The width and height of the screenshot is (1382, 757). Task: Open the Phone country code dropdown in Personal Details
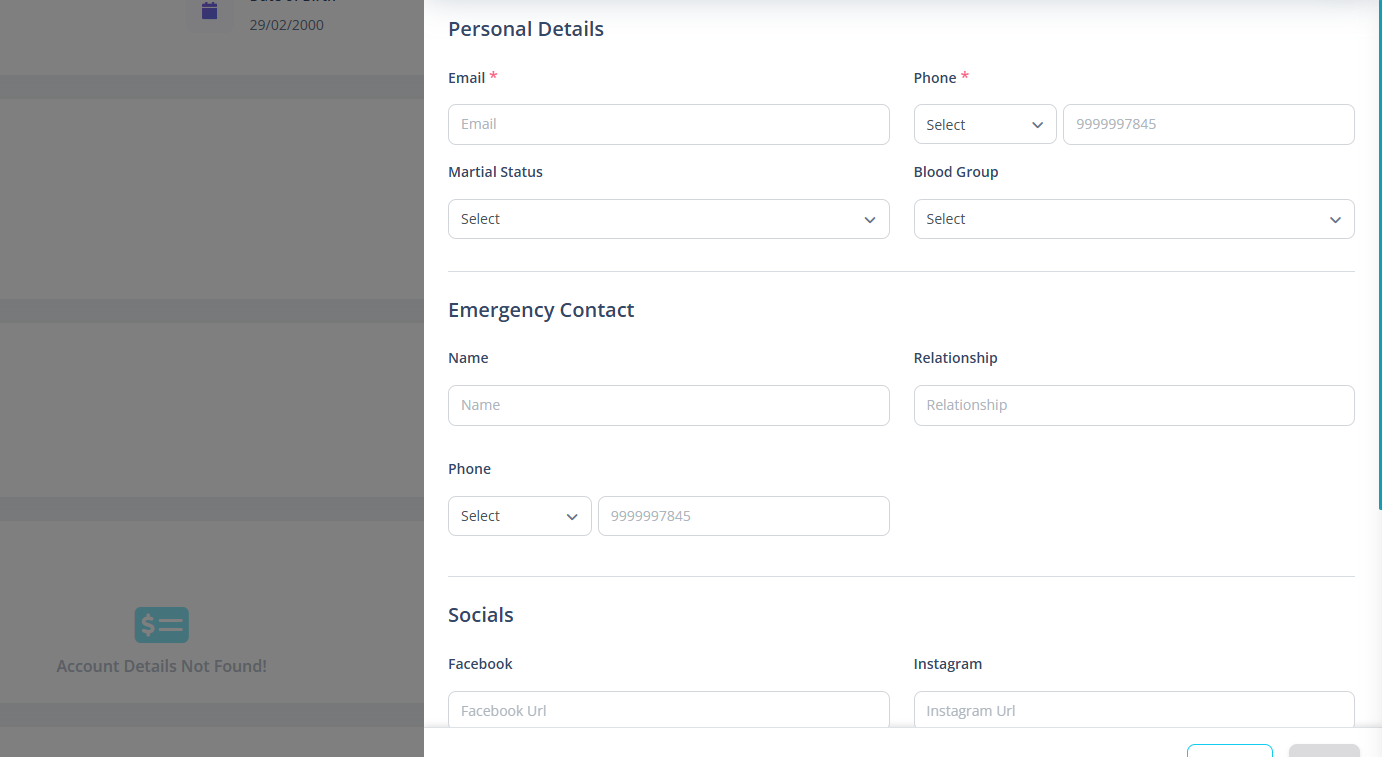[x=985, y=125]
